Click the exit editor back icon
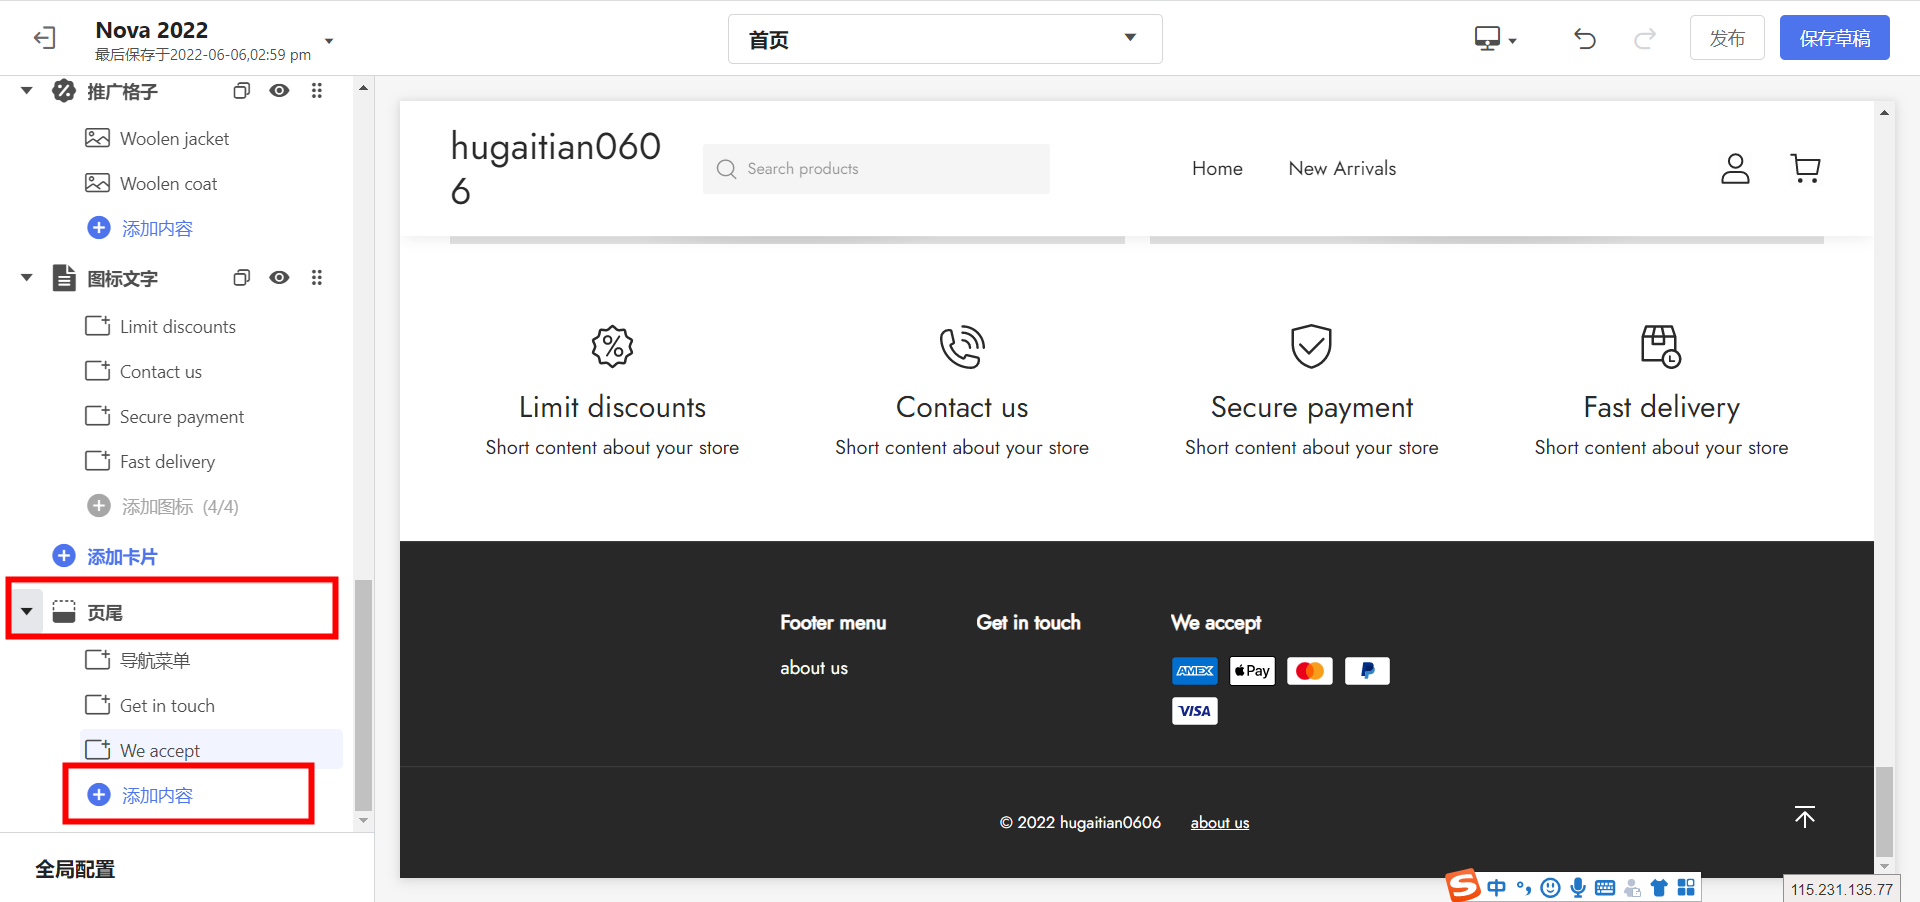The height and width of the screenshot is (902, 1920). pyautogui.click(x=44, y=39)
